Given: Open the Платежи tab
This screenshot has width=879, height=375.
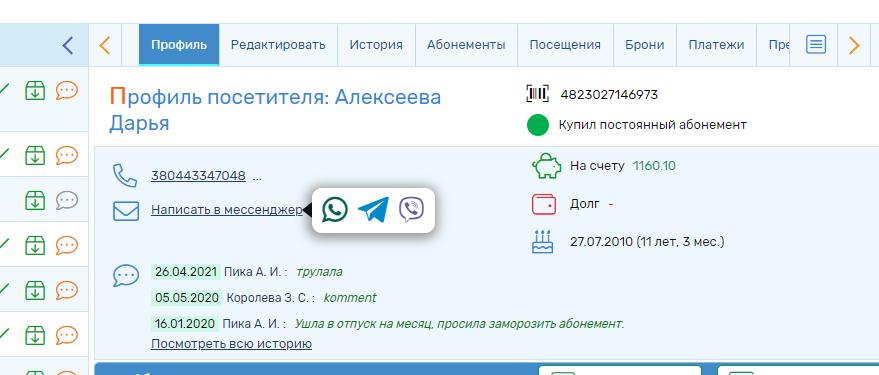Looking at the screenshot, I should 716,45.
